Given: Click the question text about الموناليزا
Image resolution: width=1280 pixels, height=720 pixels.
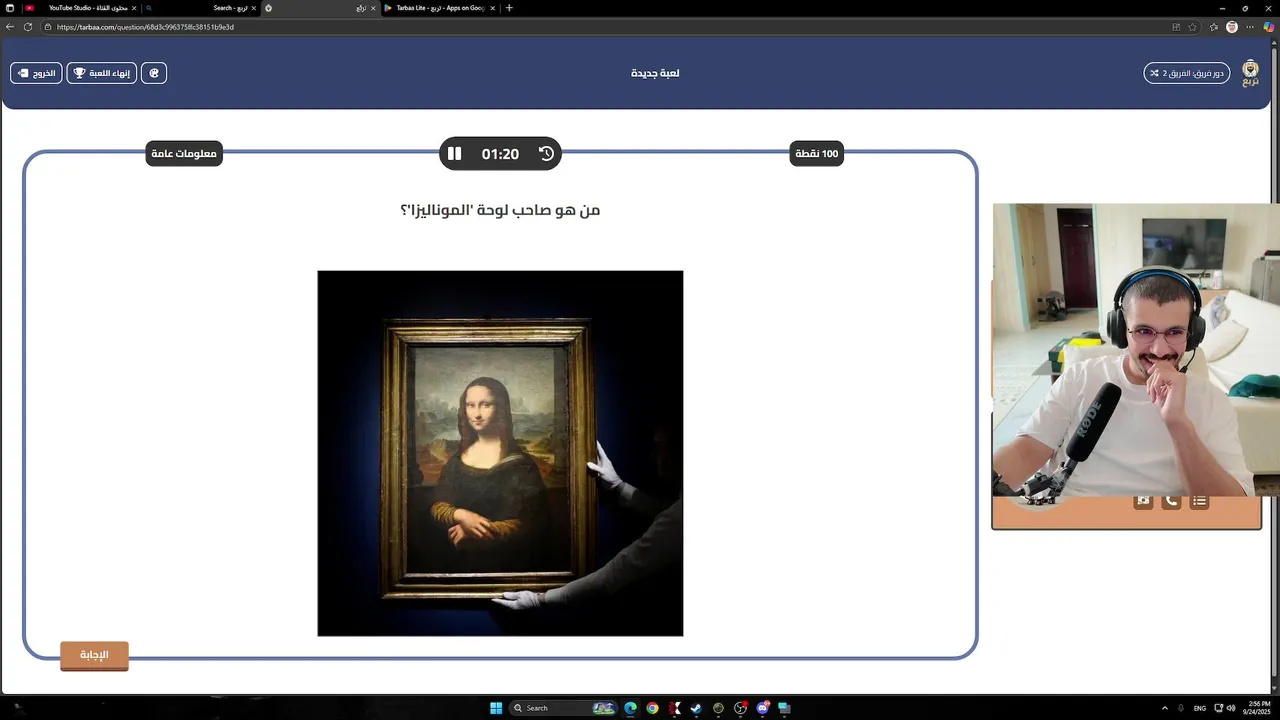Looking at the screenshot, I should point(500,210).
